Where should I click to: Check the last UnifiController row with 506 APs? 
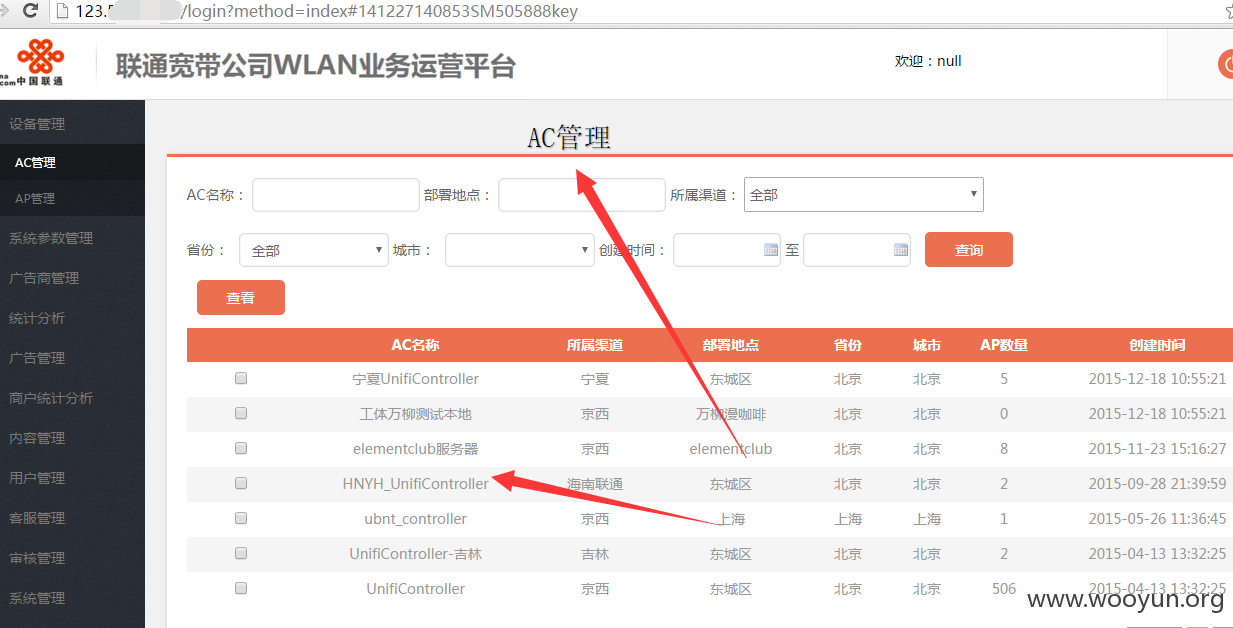pos(241,588)
